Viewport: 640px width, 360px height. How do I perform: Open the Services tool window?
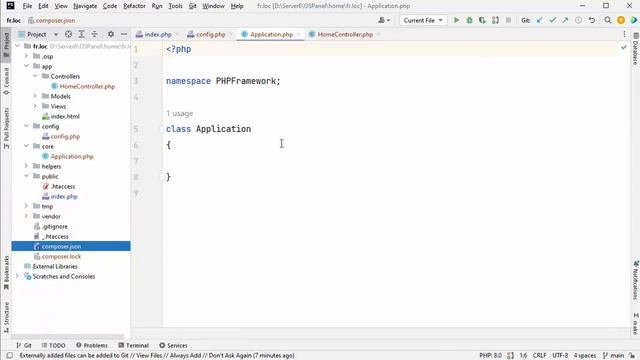173,345
